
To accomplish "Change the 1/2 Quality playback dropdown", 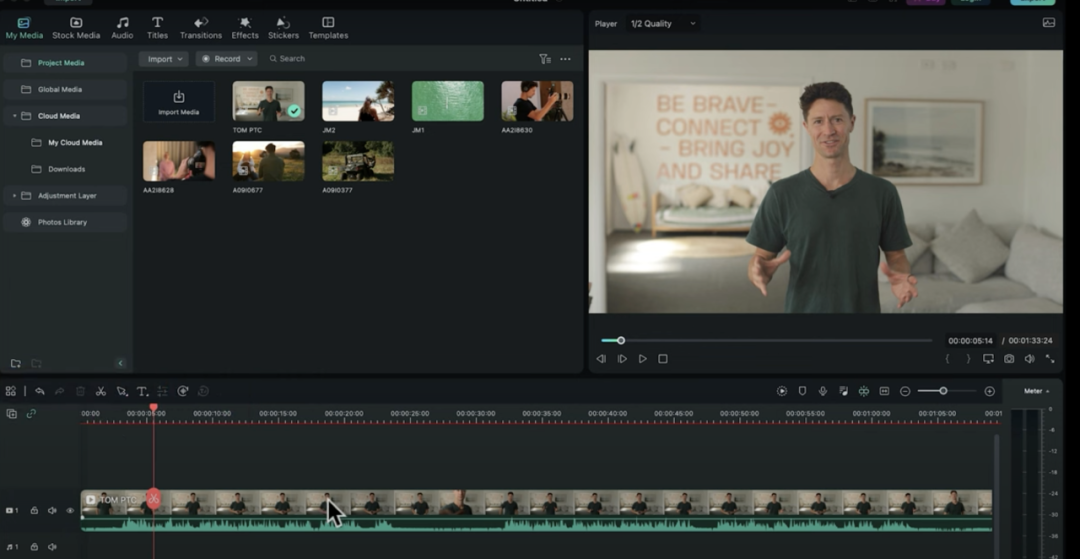I will click(x=663, y=23).
